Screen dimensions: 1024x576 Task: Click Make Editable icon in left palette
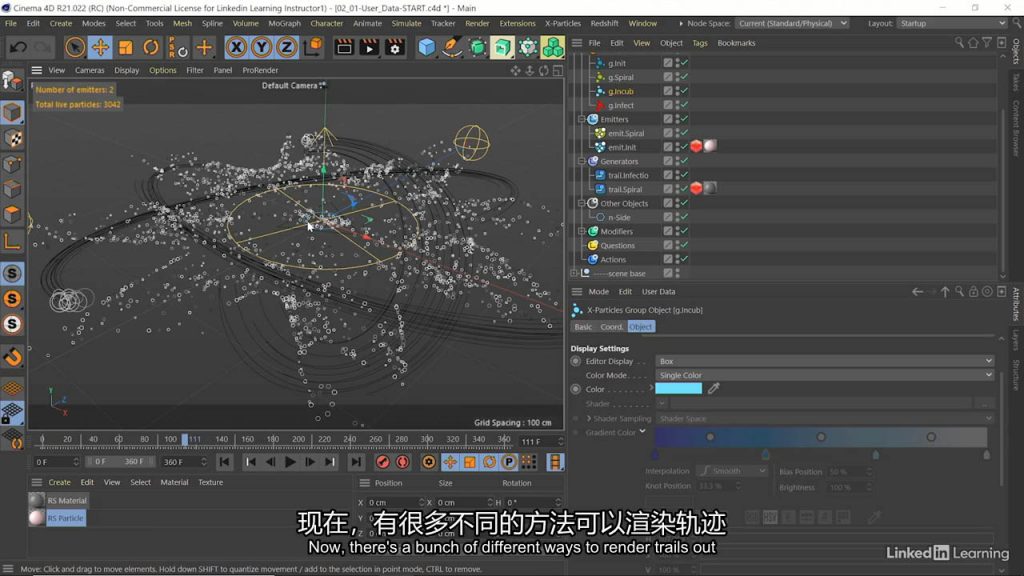[12, 81]
